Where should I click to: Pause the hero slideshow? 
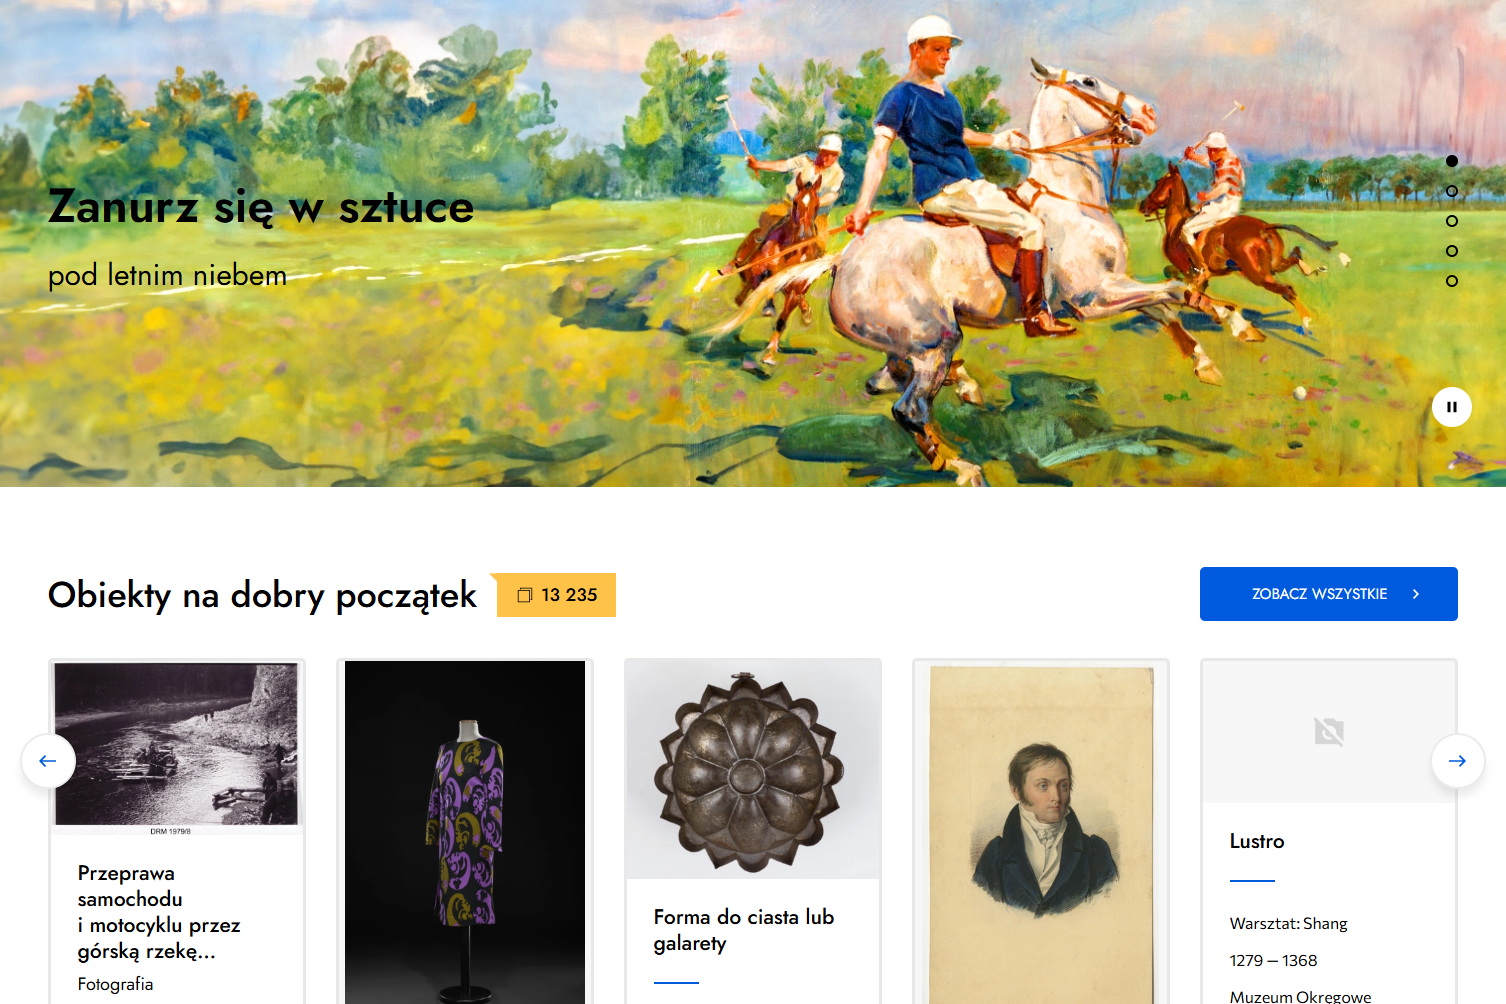pos(1451,407)
